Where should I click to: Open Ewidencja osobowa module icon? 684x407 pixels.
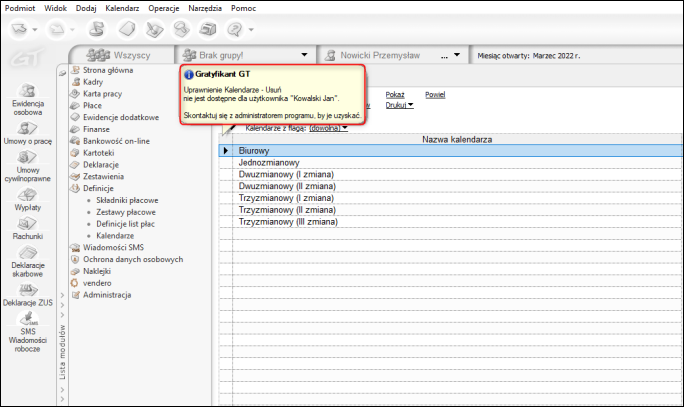(x=27, y=99)
